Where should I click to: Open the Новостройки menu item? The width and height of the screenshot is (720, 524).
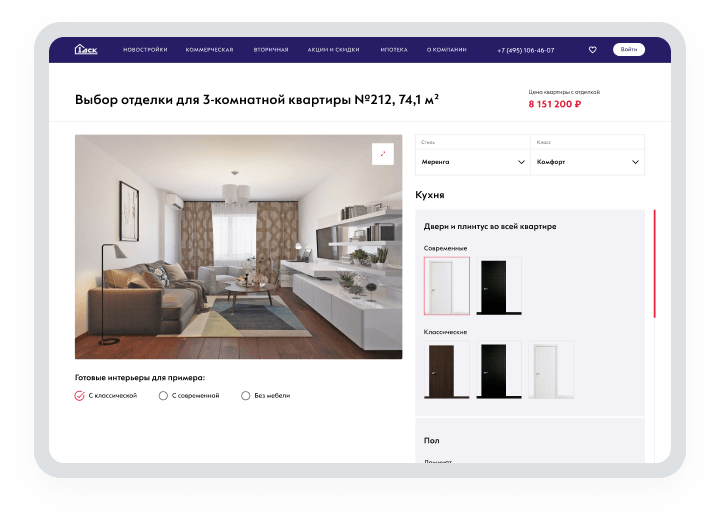click(x=145, y=49)
